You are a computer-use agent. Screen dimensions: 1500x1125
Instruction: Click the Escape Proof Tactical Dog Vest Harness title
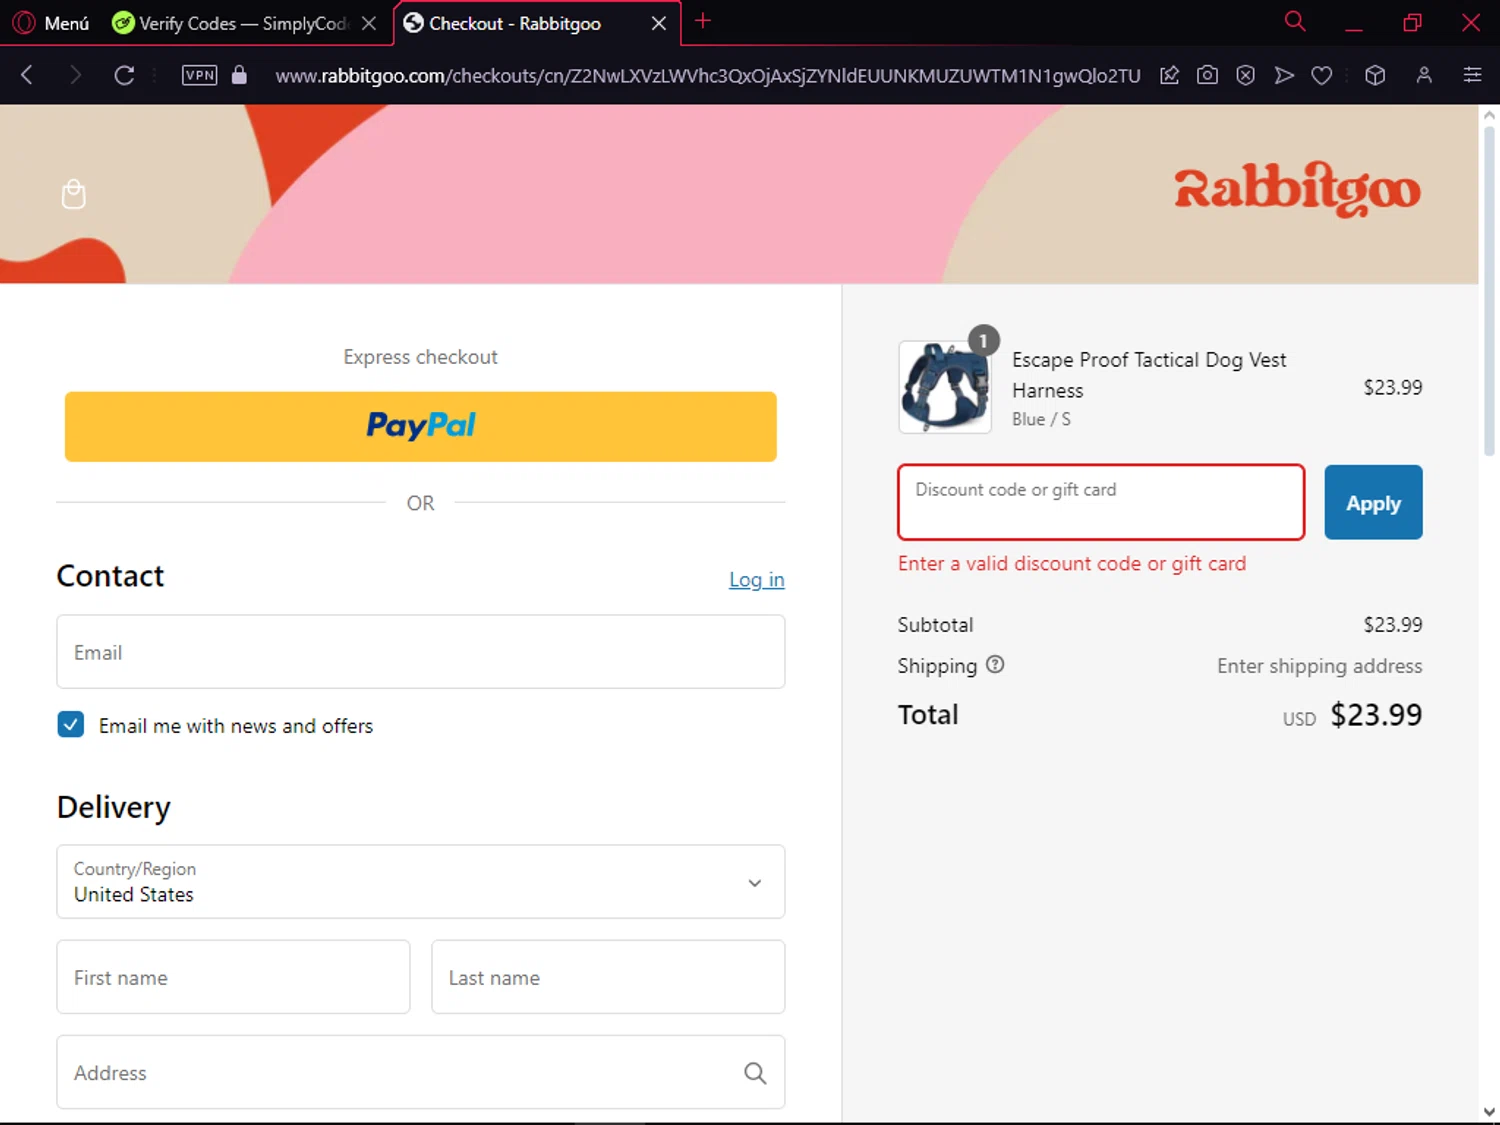(1149, 375)
